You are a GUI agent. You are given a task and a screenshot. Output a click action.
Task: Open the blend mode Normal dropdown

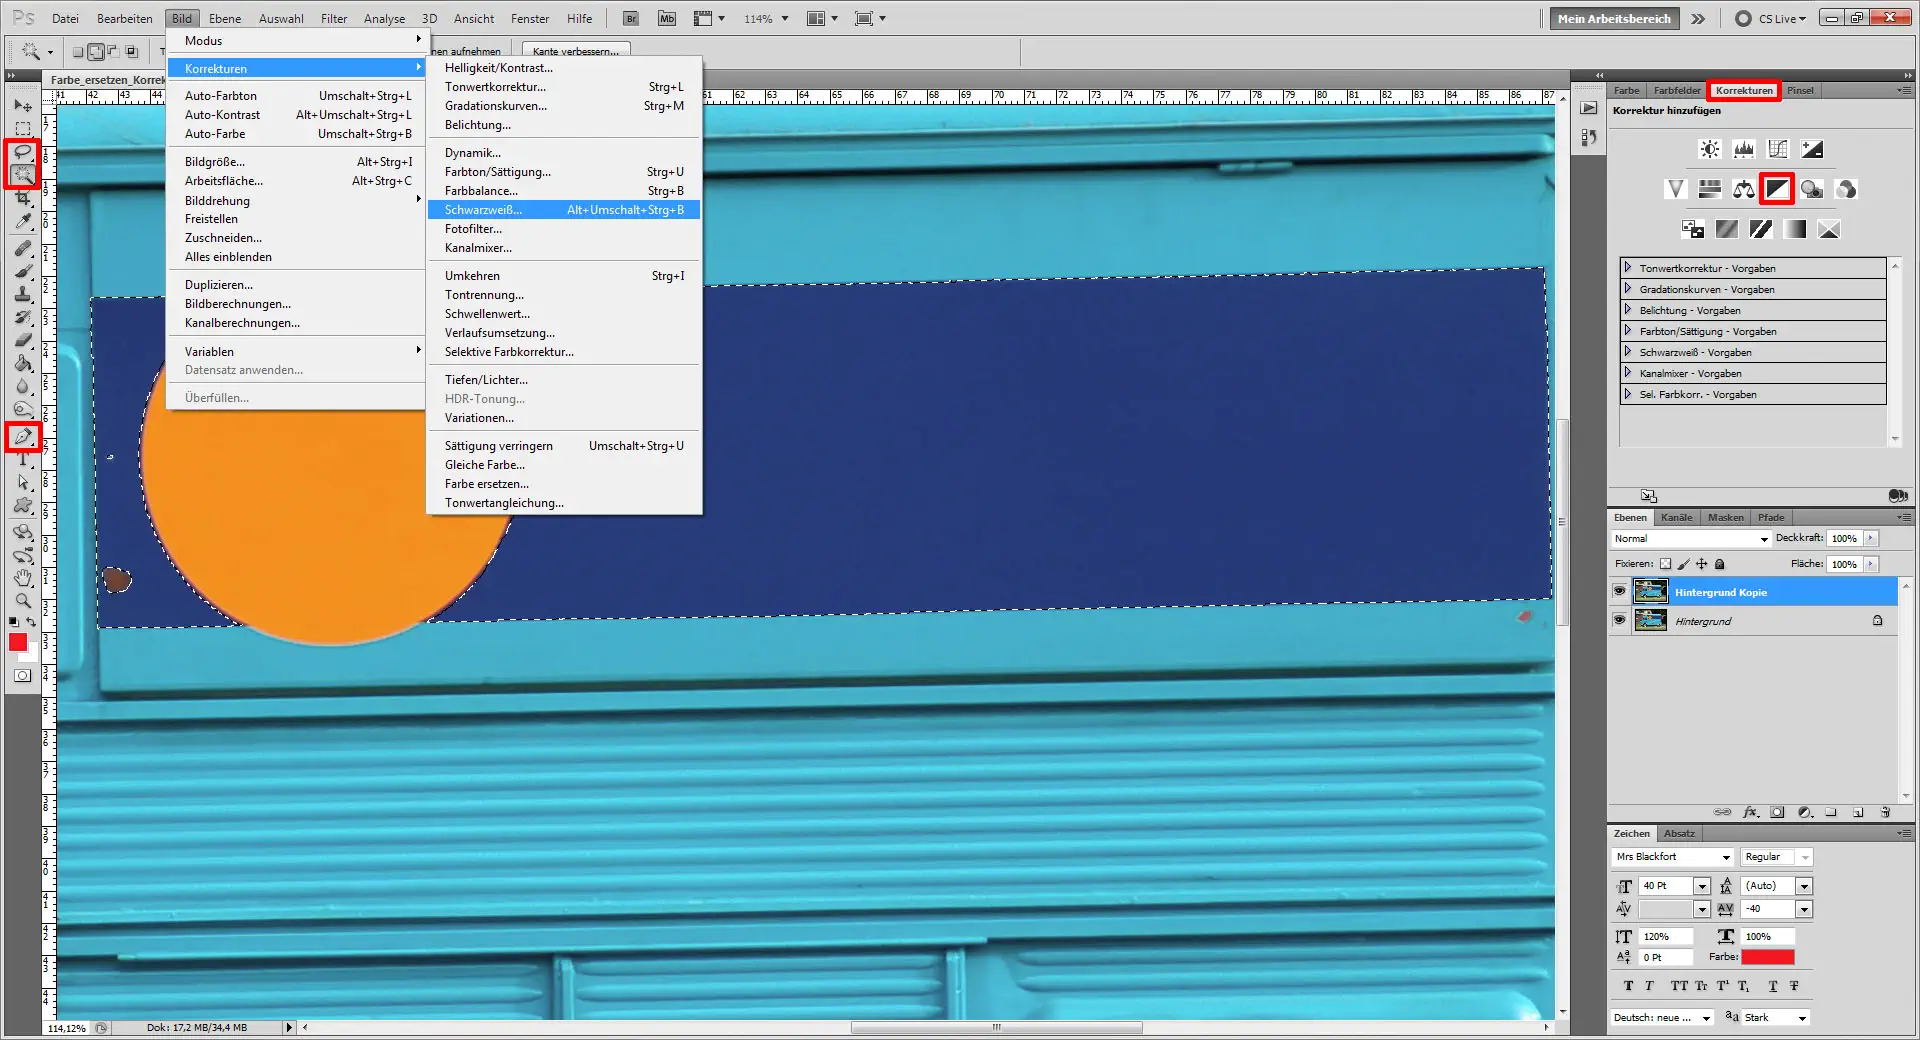[1690, 538]
